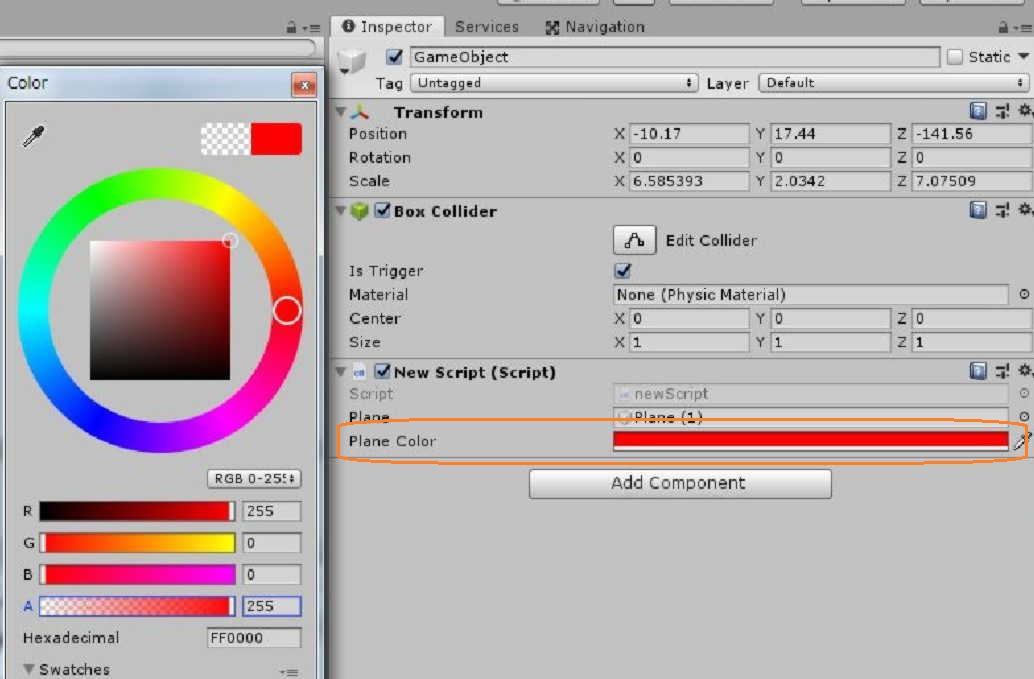Open Transform component help icon
Screen dimensions: 1034x679
click(x=978, y=112)
